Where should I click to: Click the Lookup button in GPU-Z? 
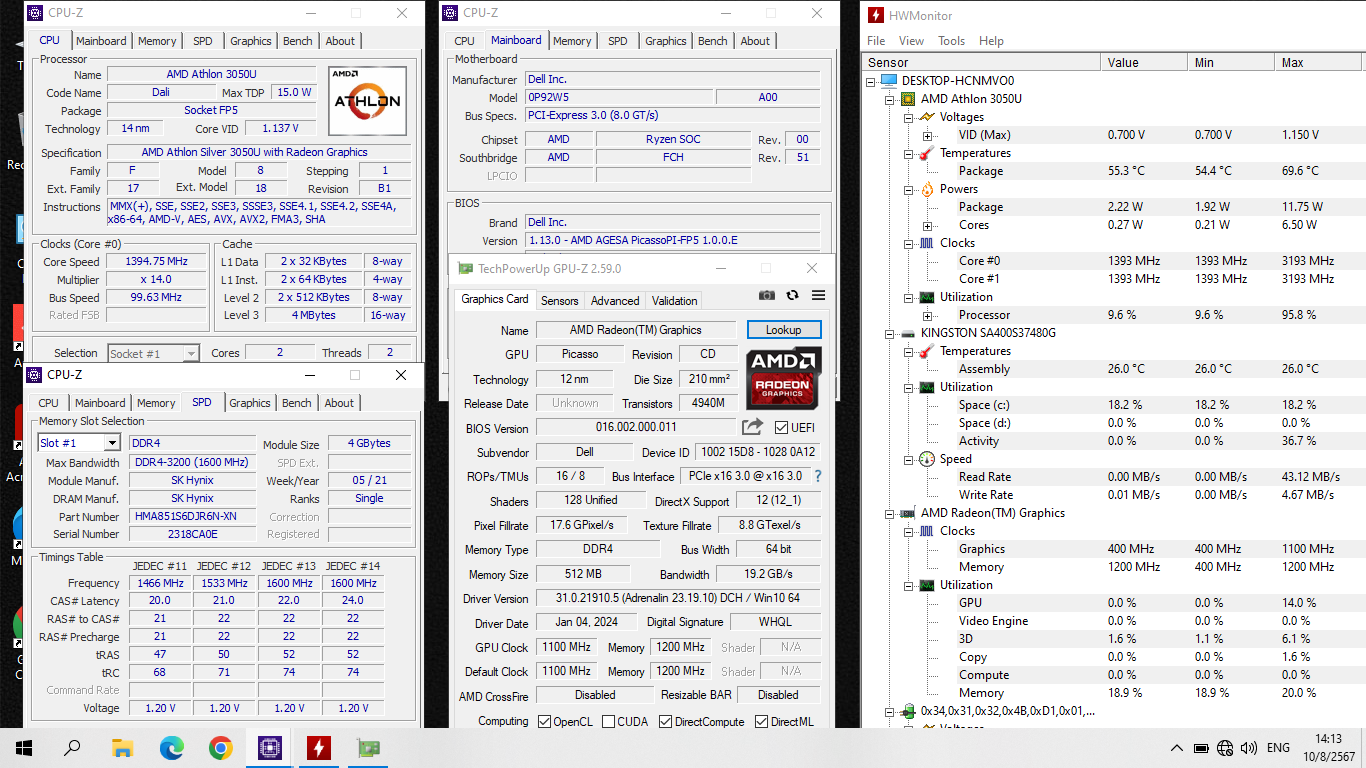pos(784,329)
